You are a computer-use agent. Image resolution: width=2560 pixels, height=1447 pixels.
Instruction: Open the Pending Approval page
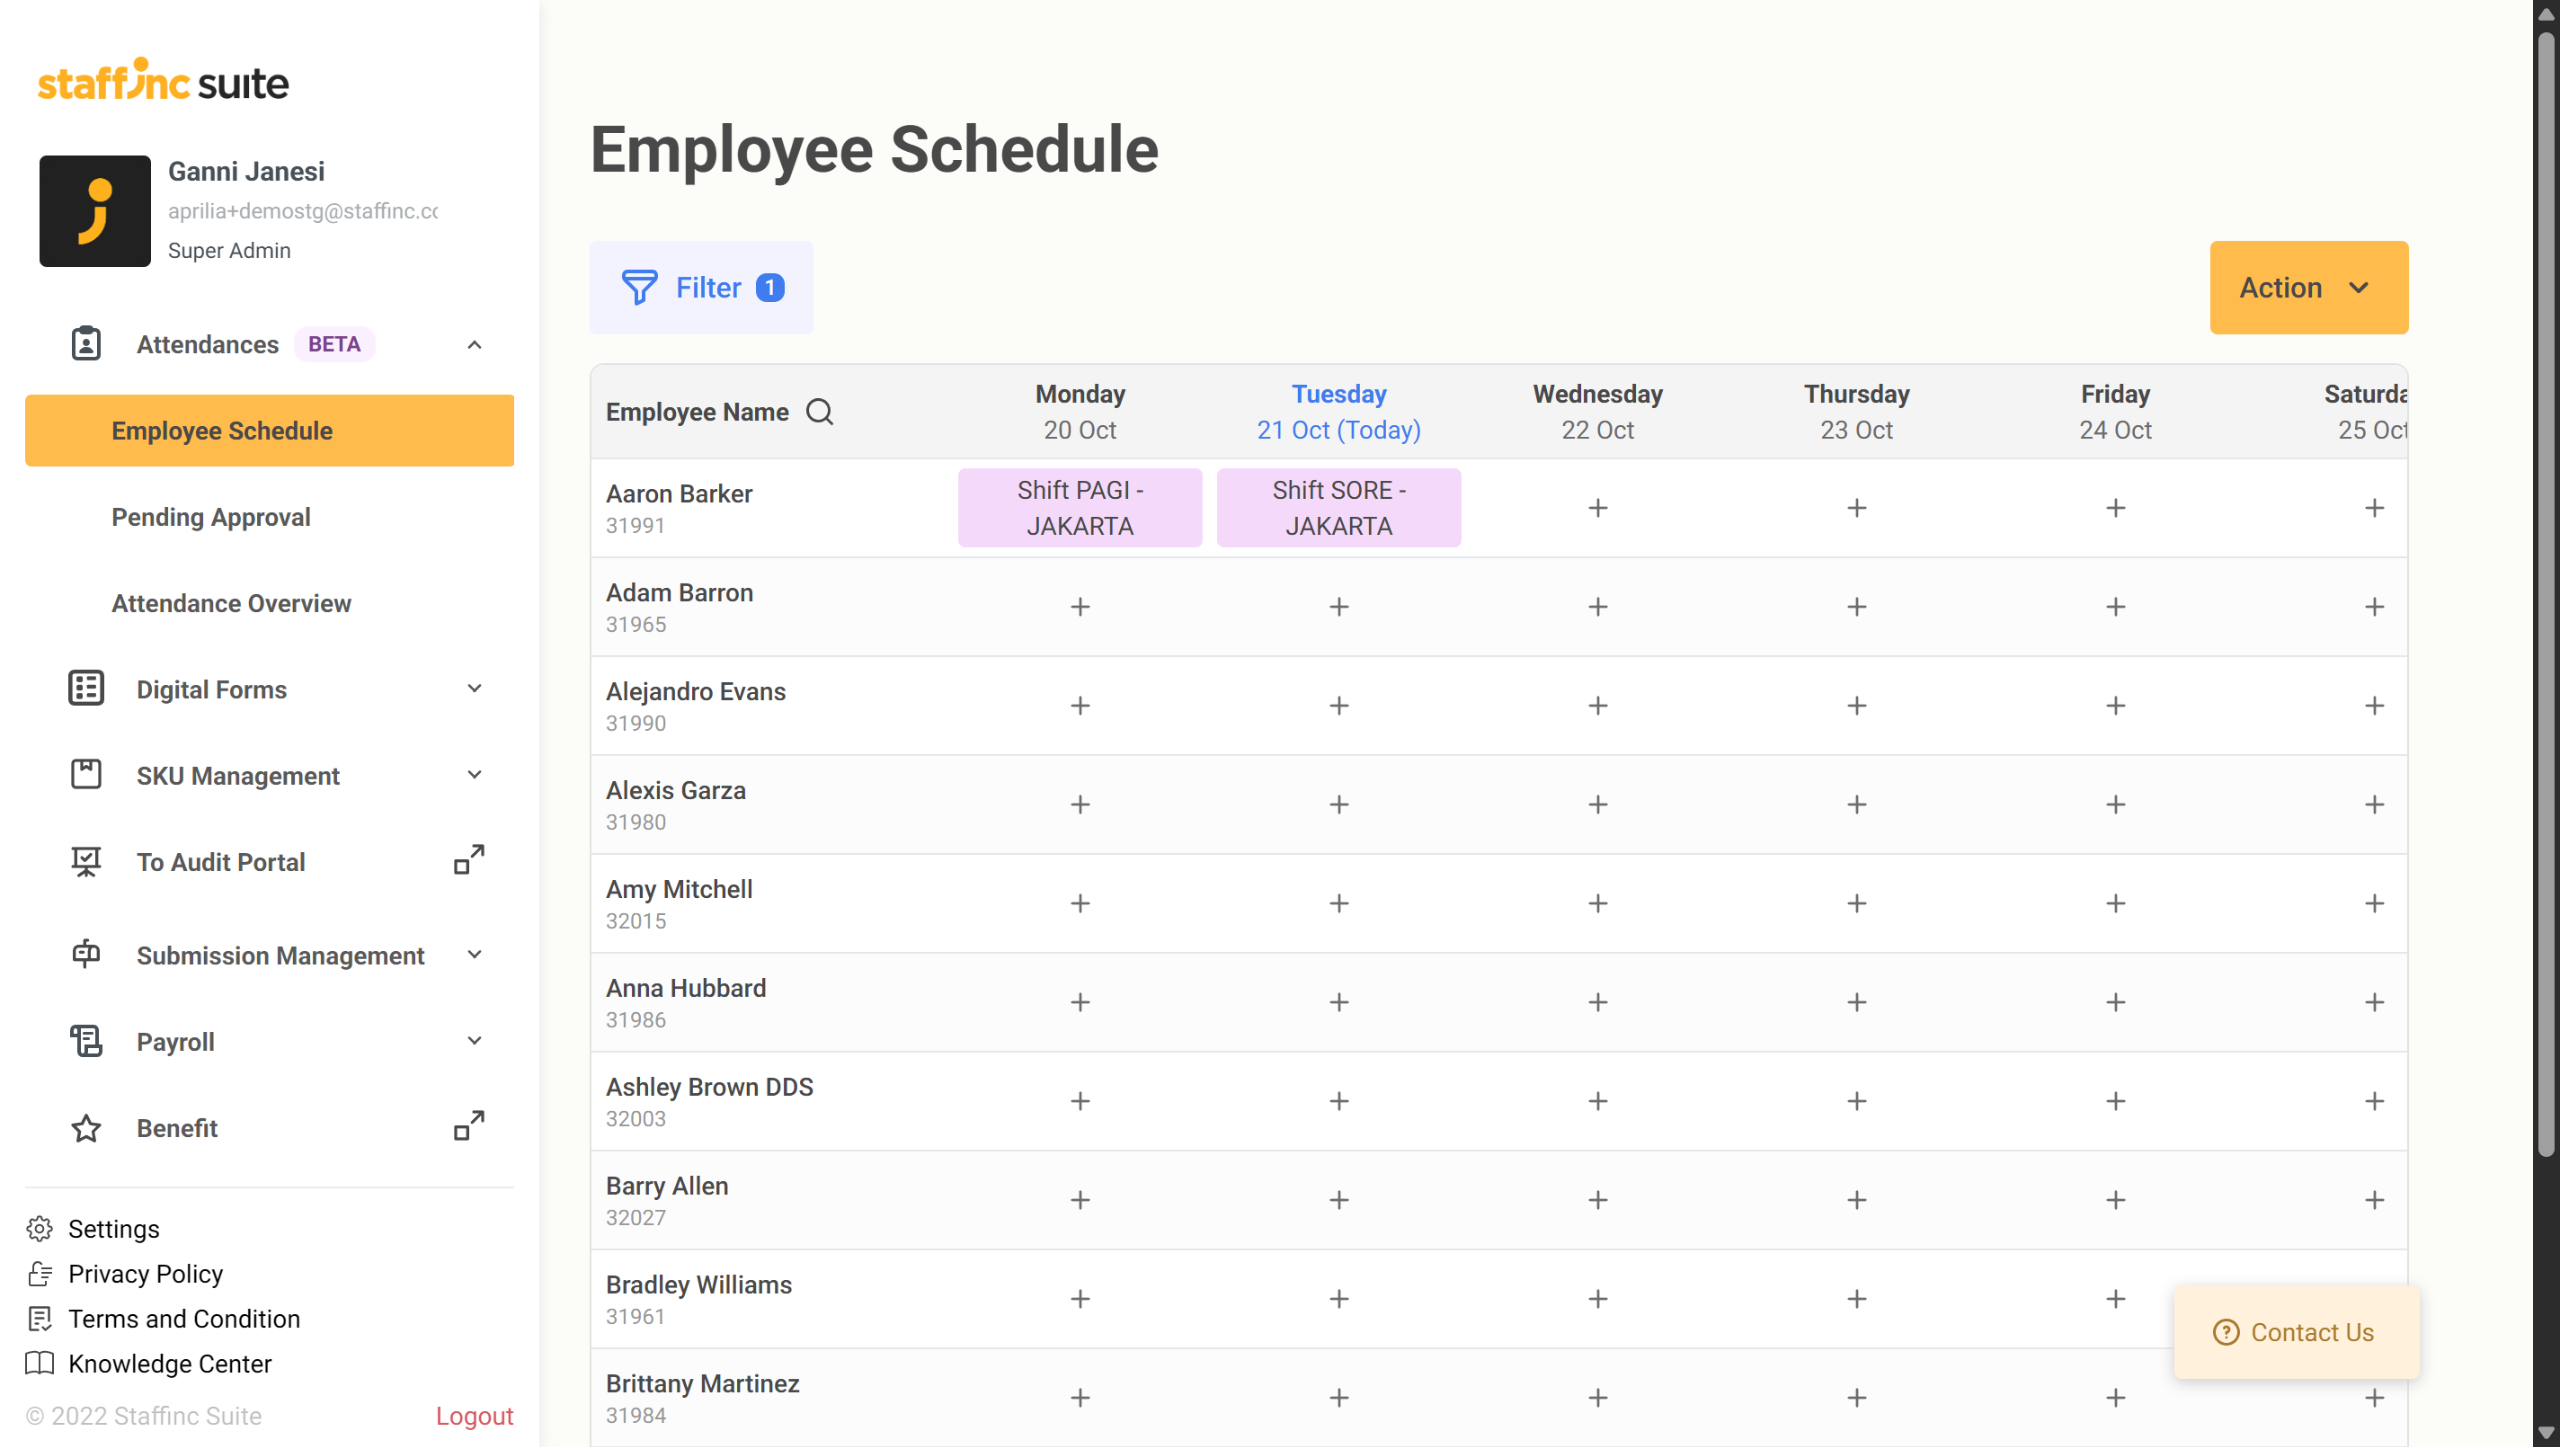click(x=211, y=517)
